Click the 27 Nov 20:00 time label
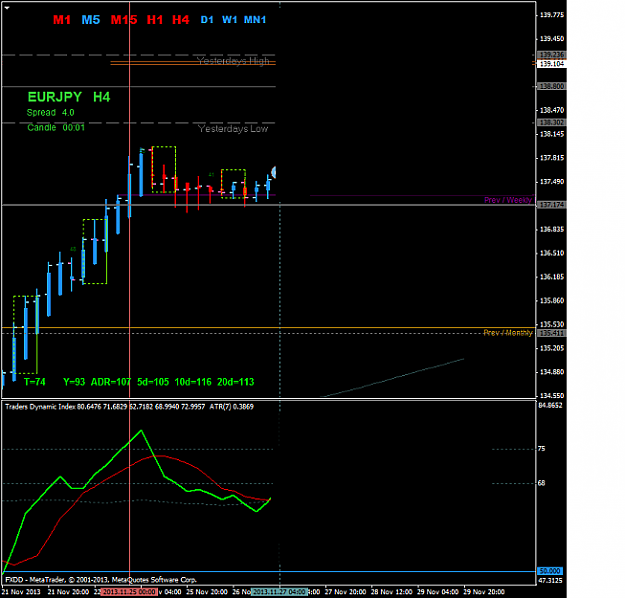Viewport: 625px width, 598px height. pyautogui.click(x=346, y=592)
